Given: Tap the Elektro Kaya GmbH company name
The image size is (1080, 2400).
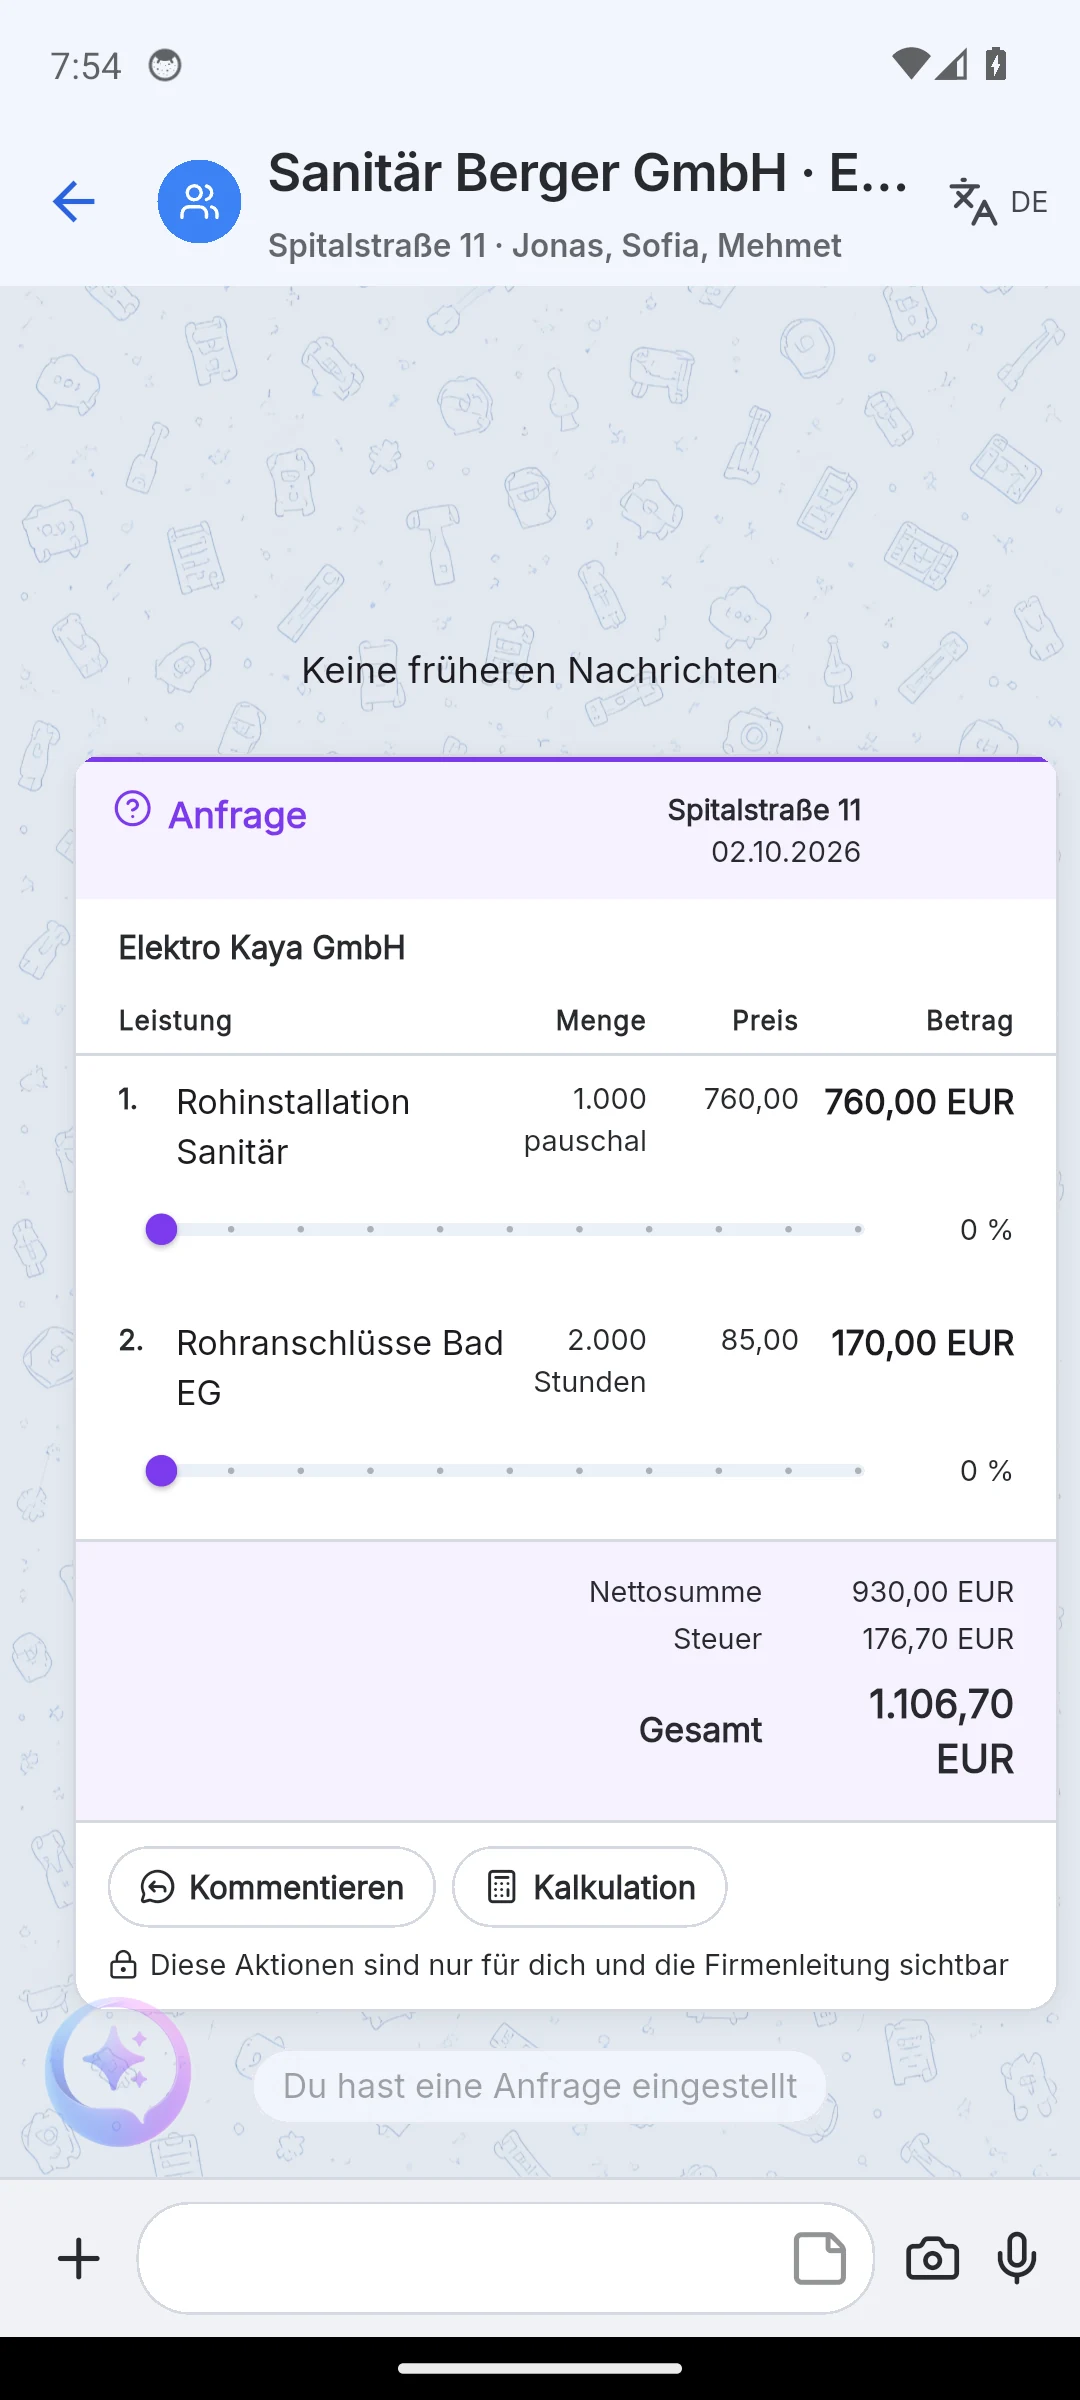Looking at the screenshot, I should pos(262,948).
